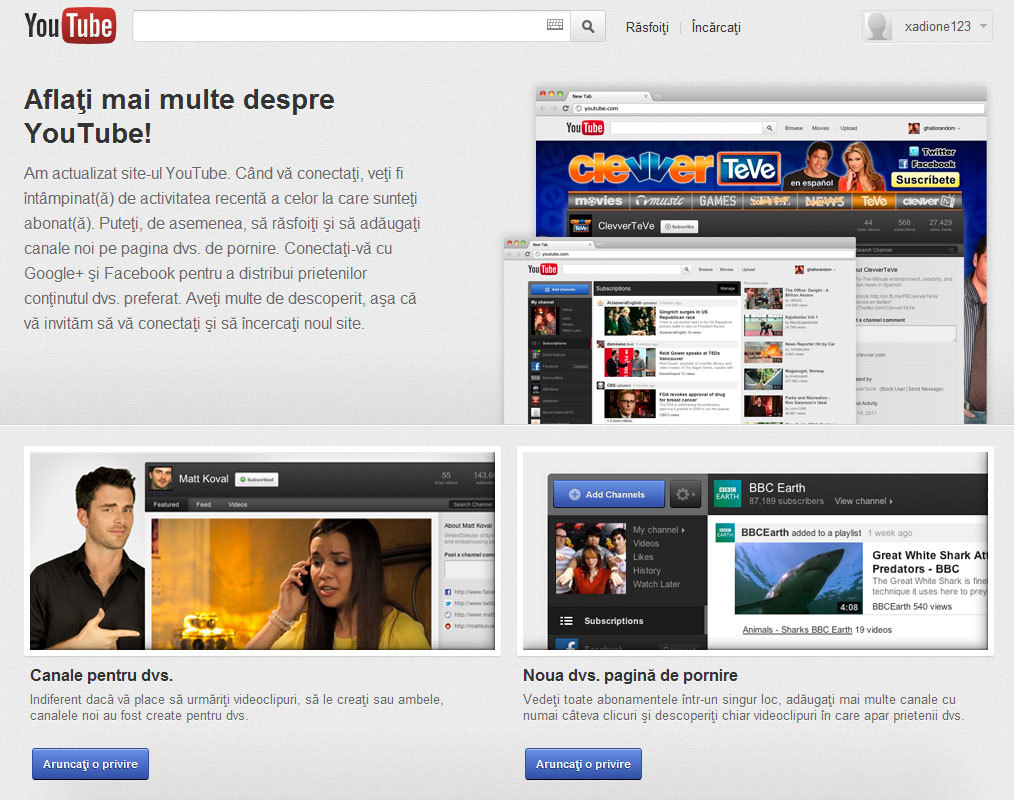Click the BBC Earth homepage preview image
Image resolution: width=1014 pixels, height=800 pixels.
tap(755, 551)
